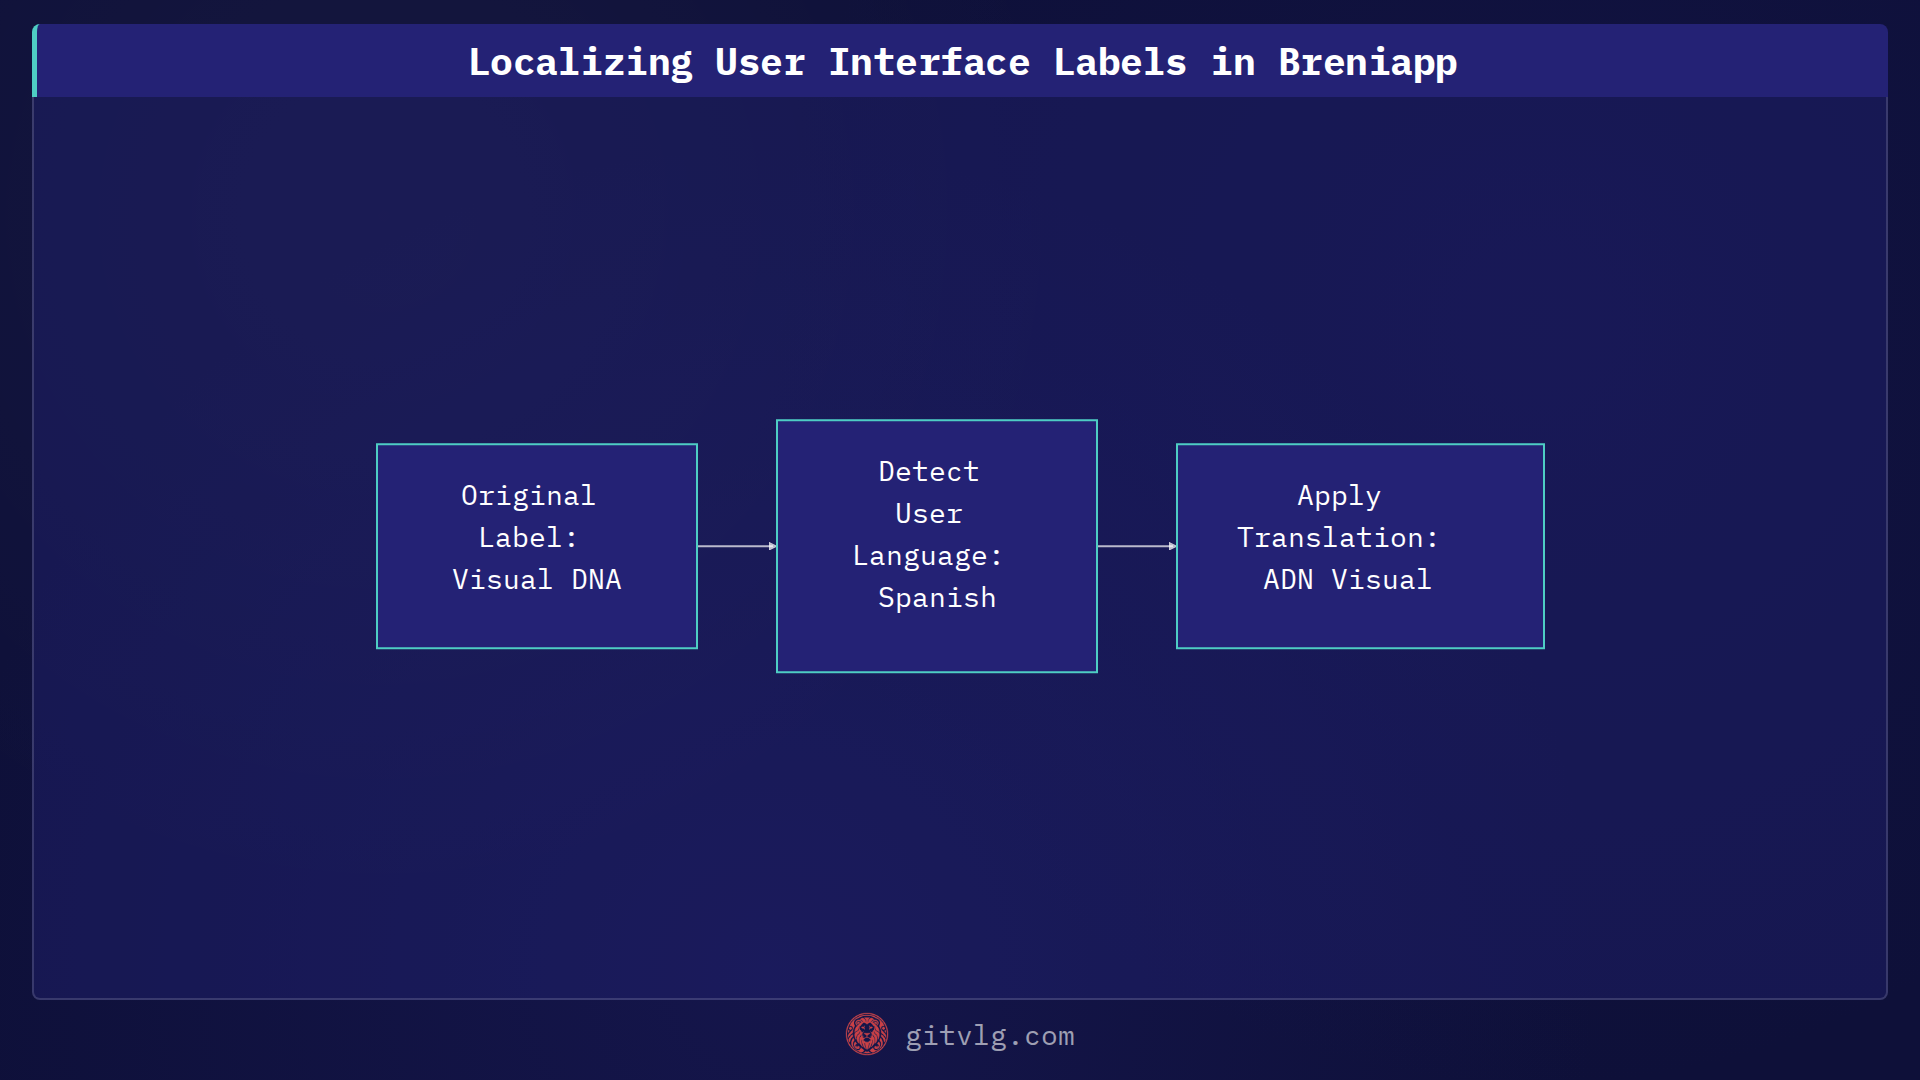Select the 'Apply Translation: ADN Visual' box
Viewport: 1920px width, 1080px height.
(x=1360, y=546)
